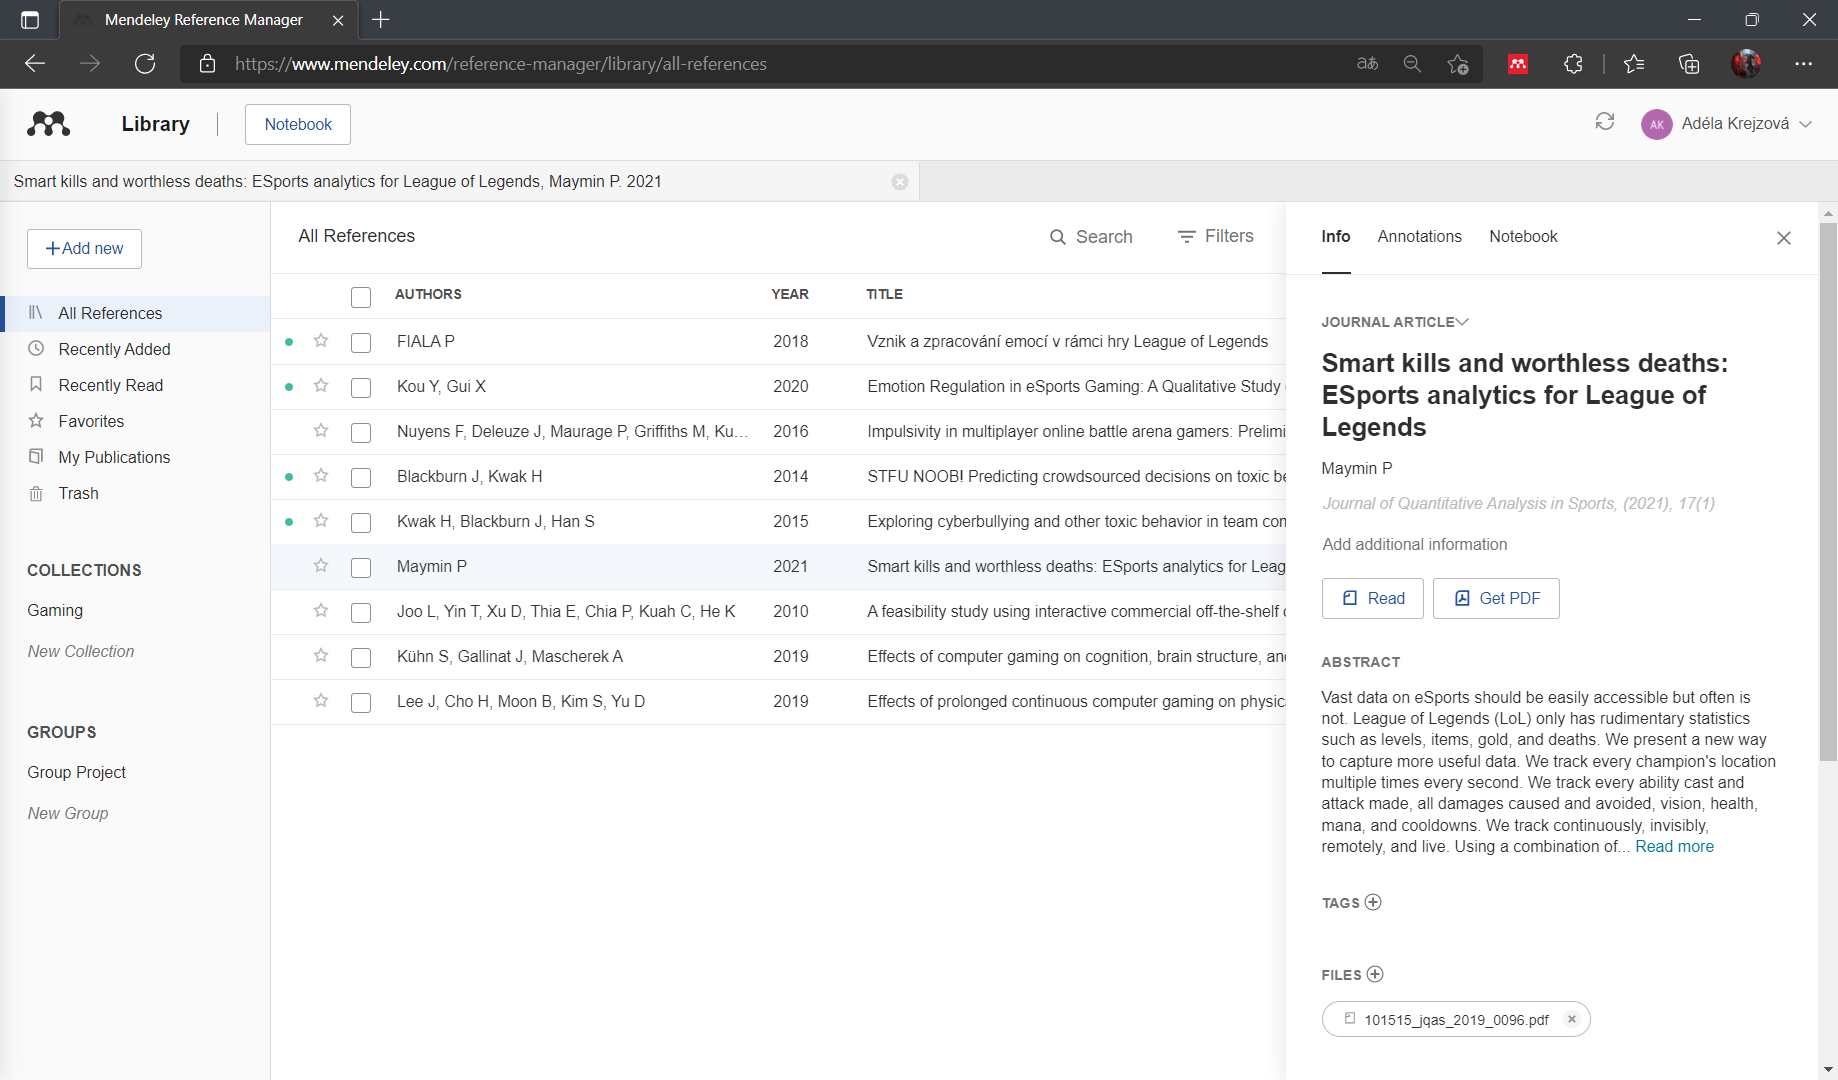Create a New Collection
Viewport: 1838px width, 1080px height.
point(81,651)
